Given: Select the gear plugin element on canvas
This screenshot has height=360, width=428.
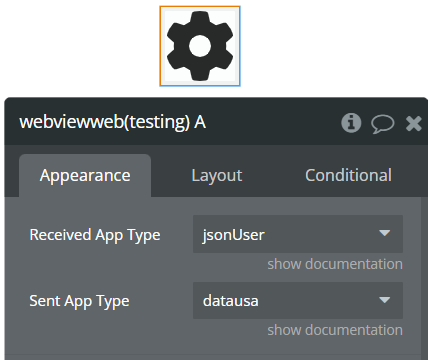Looking at the screenshot, I should tap(200, 46).
